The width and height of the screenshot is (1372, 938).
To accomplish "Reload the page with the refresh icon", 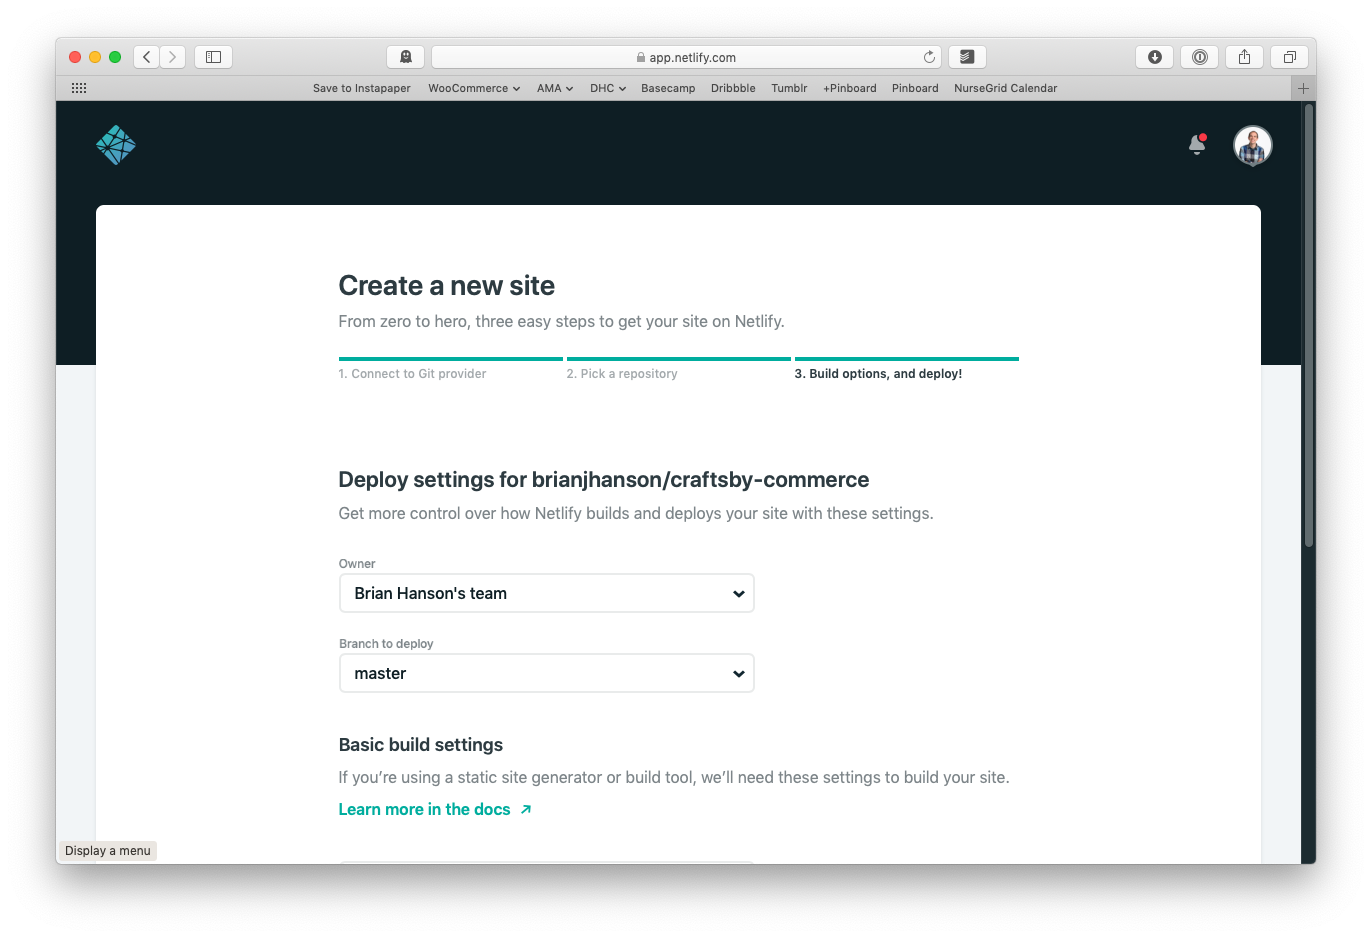I will (929, 57).
